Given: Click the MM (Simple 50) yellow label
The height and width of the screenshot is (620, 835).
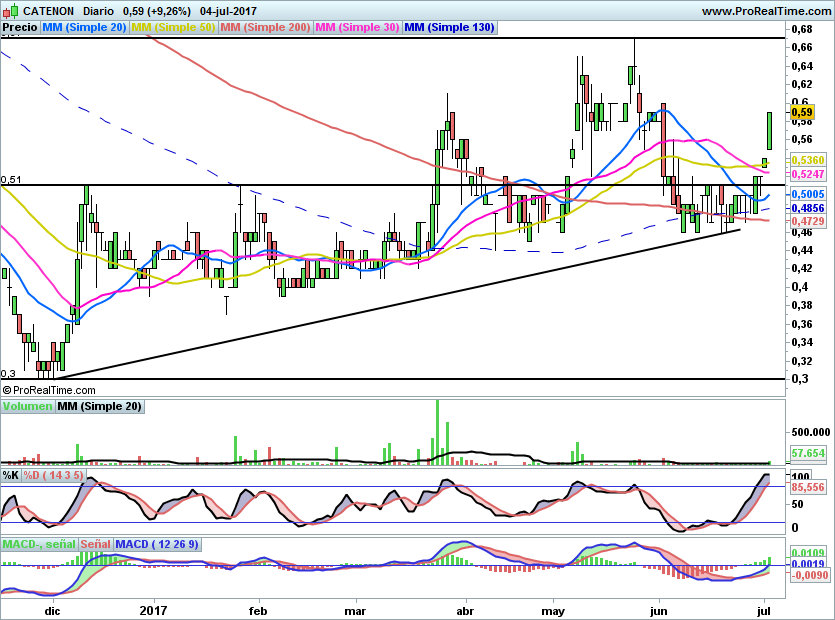Looking at the screenshot, I should pyautogui.click(x=173, y=27).
